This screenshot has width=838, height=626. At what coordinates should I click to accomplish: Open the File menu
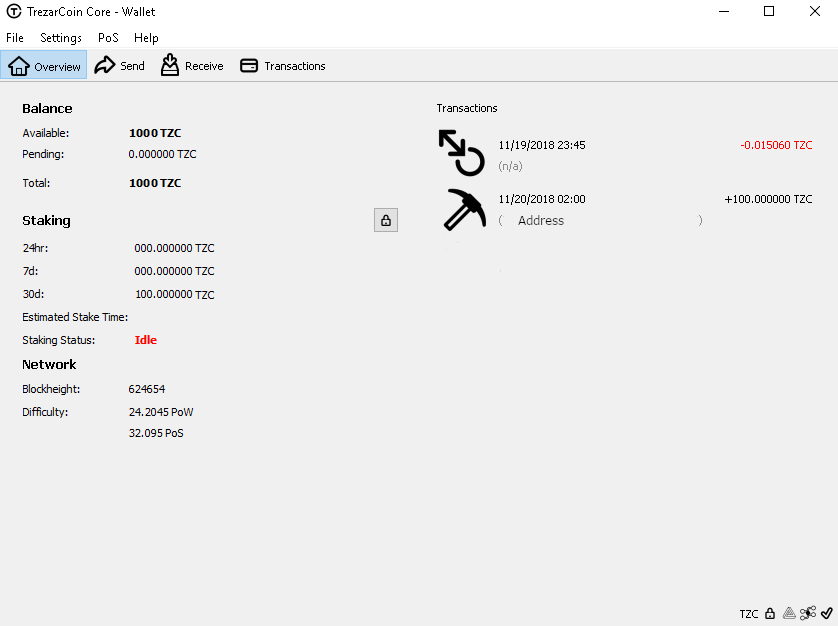coord(15,38)
